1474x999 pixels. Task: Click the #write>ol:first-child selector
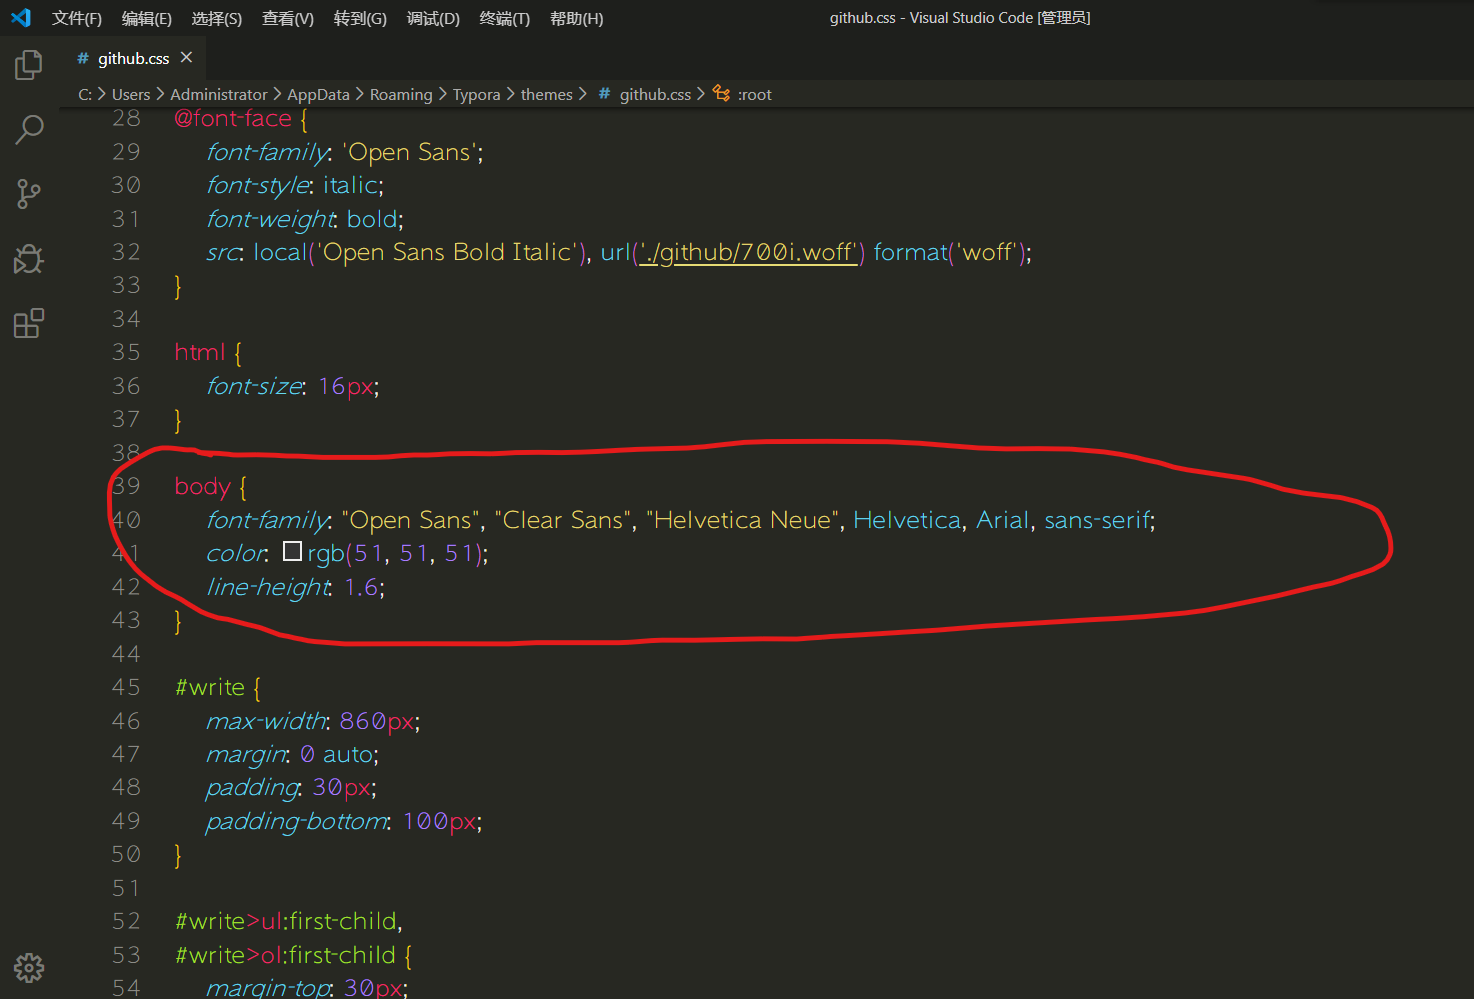[285, 955]
